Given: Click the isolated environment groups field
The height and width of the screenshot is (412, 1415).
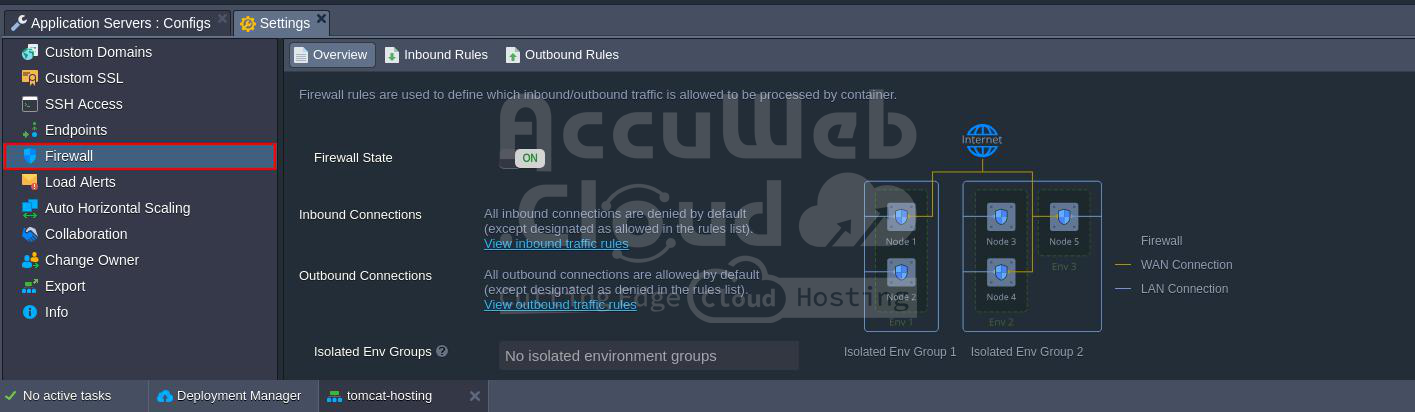Looking at the screenshot, I should click(x=648, y=356).
